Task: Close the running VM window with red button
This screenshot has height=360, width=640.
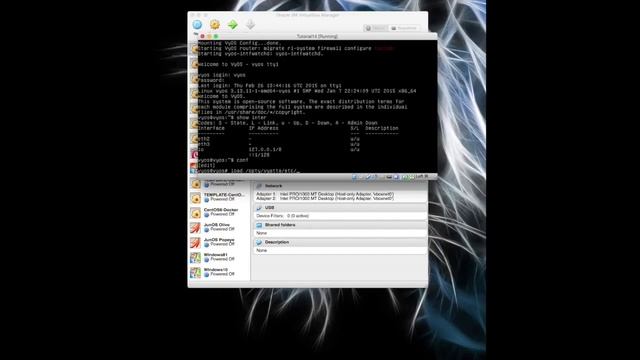Action: (x=202, y=36)
